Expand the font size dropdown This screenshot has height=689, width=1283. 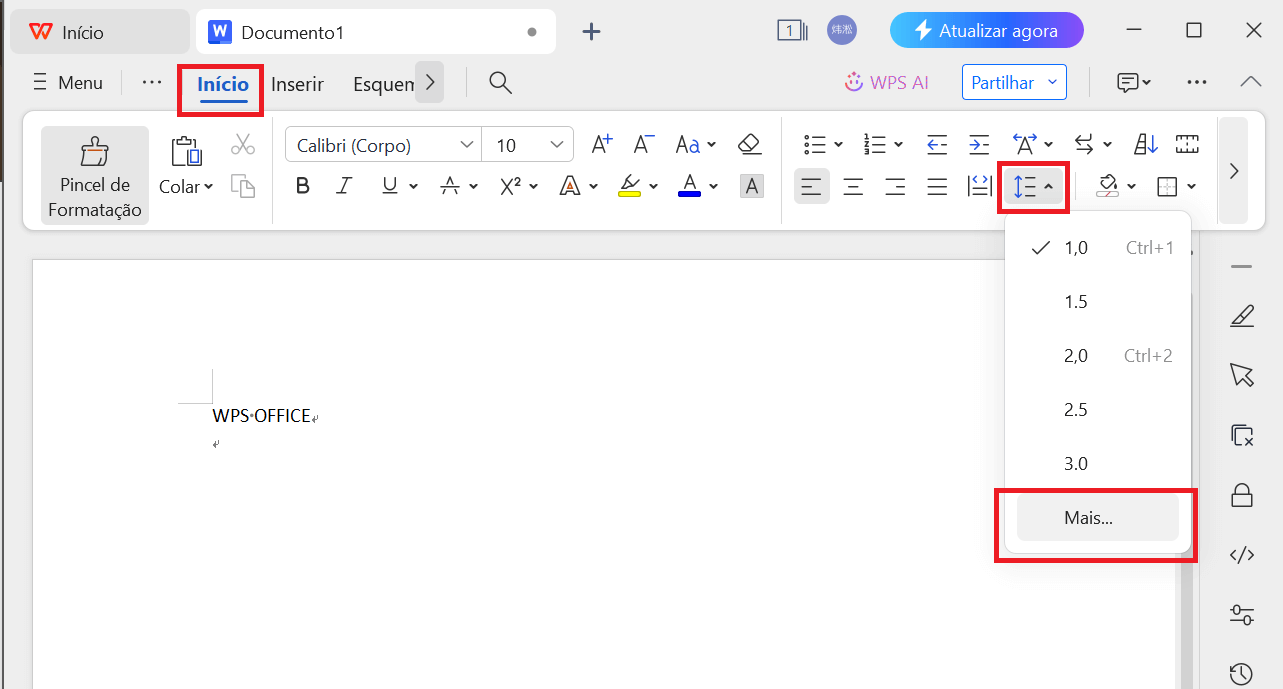click(x=556, y=144)
